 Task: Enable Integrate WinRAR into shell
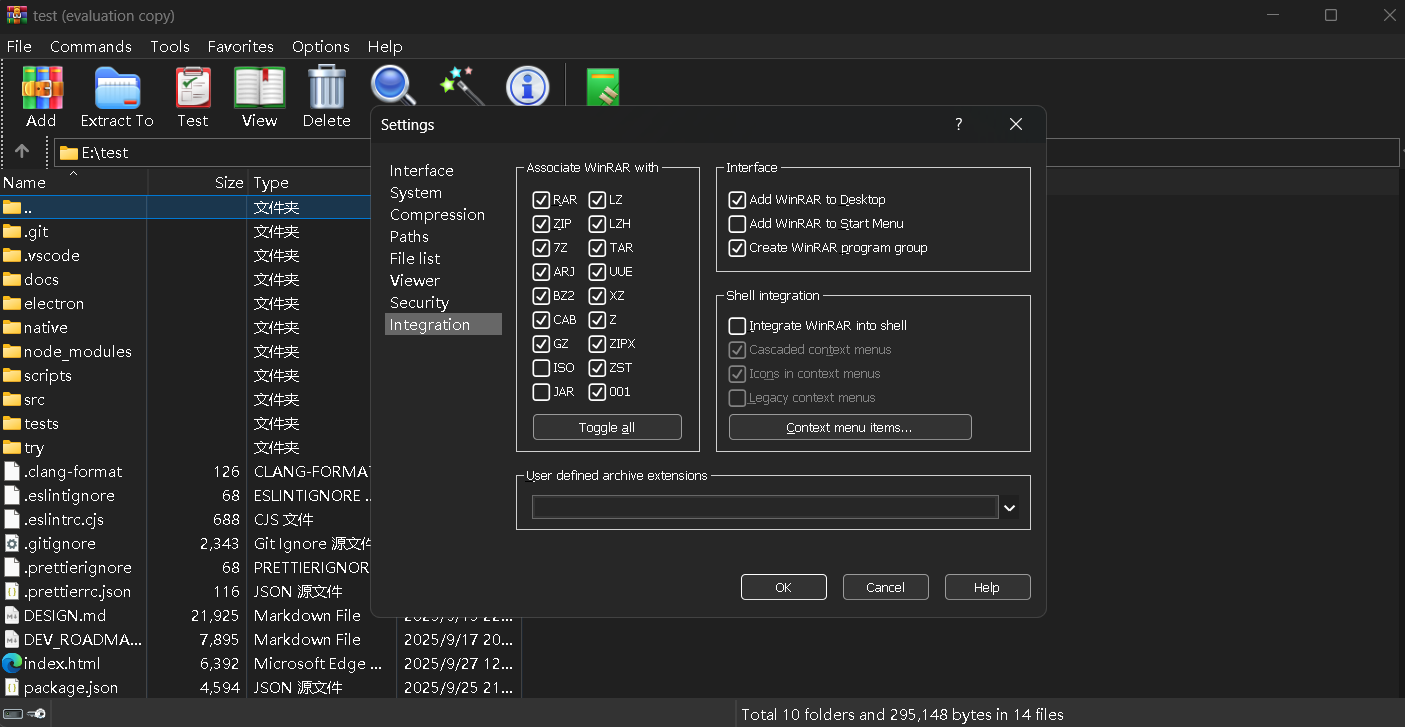737,326
